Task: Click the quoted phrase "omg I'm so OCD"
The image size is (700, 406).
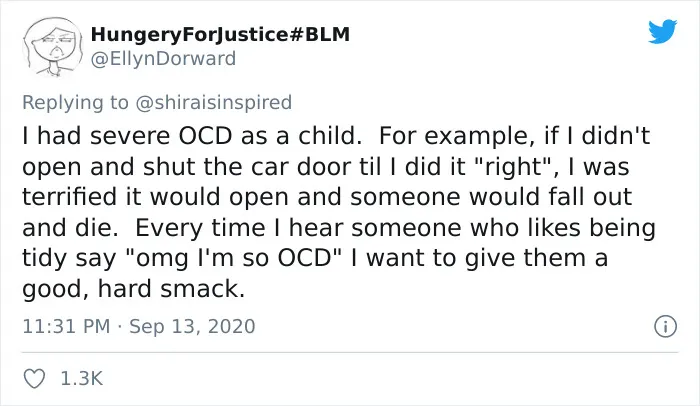Action: point(234,258)
